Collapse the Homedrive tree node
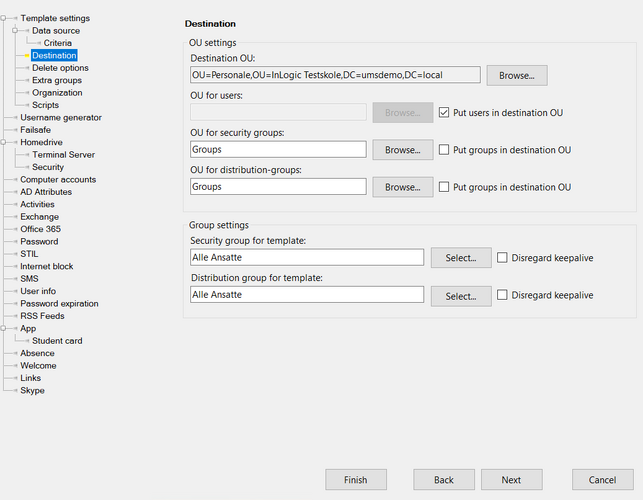The height and width of the screenshot is (500, 643). pos(5,143)
